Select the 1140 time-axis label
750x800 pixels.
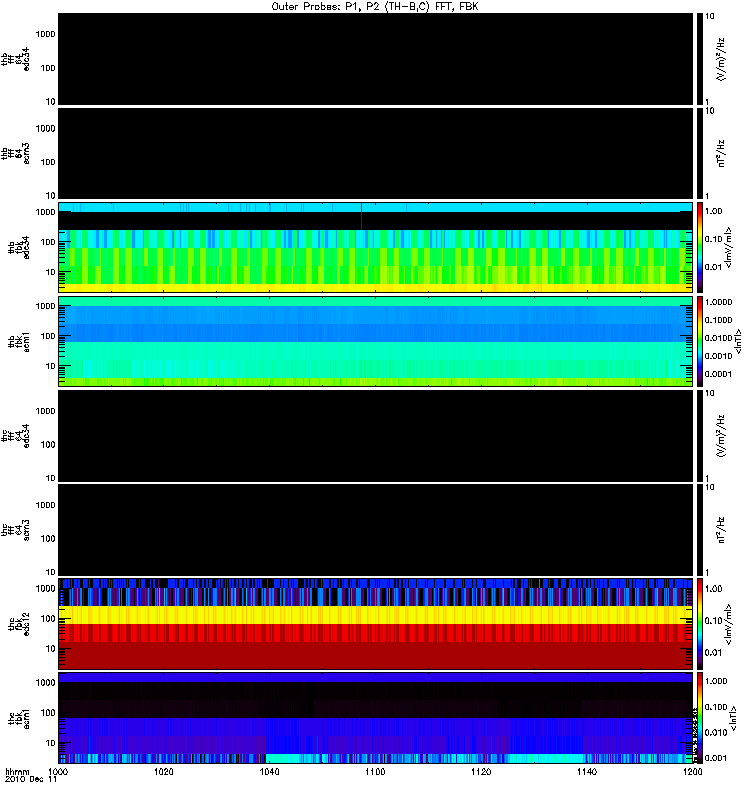click(x=587, y=771)
